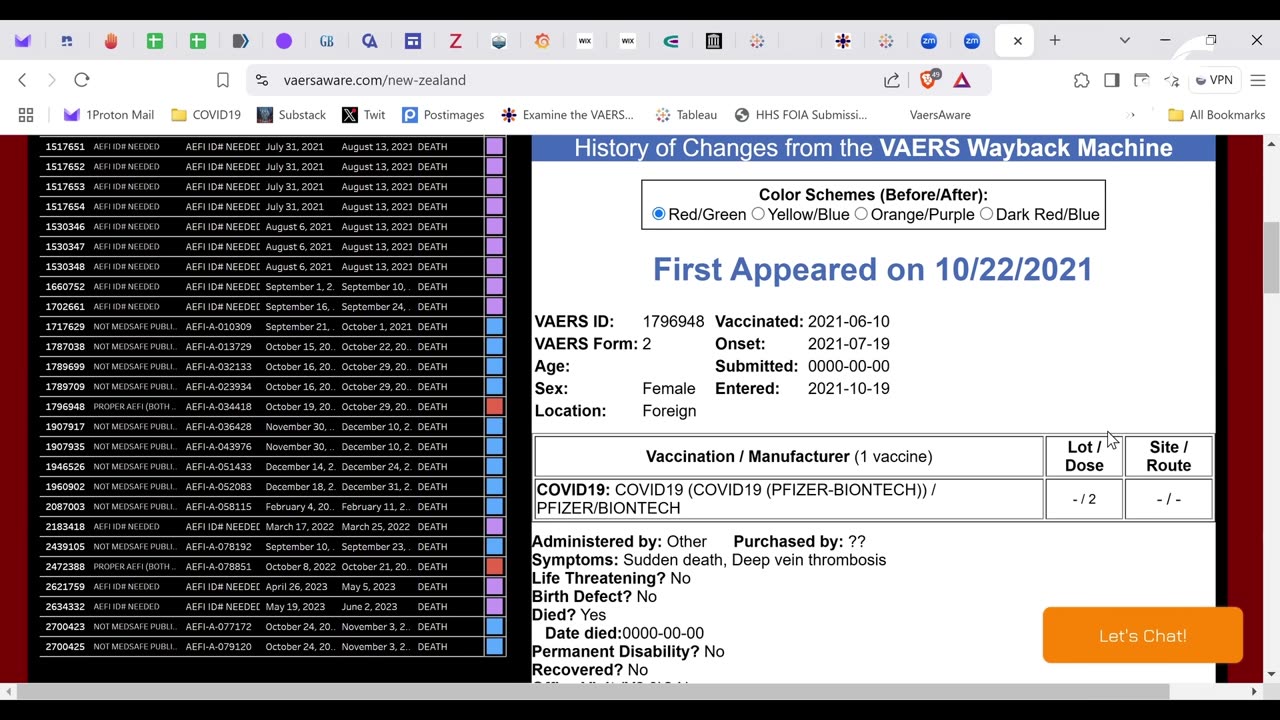Select row 2621759 dated April 26, 2023

[x=272, y=587]
